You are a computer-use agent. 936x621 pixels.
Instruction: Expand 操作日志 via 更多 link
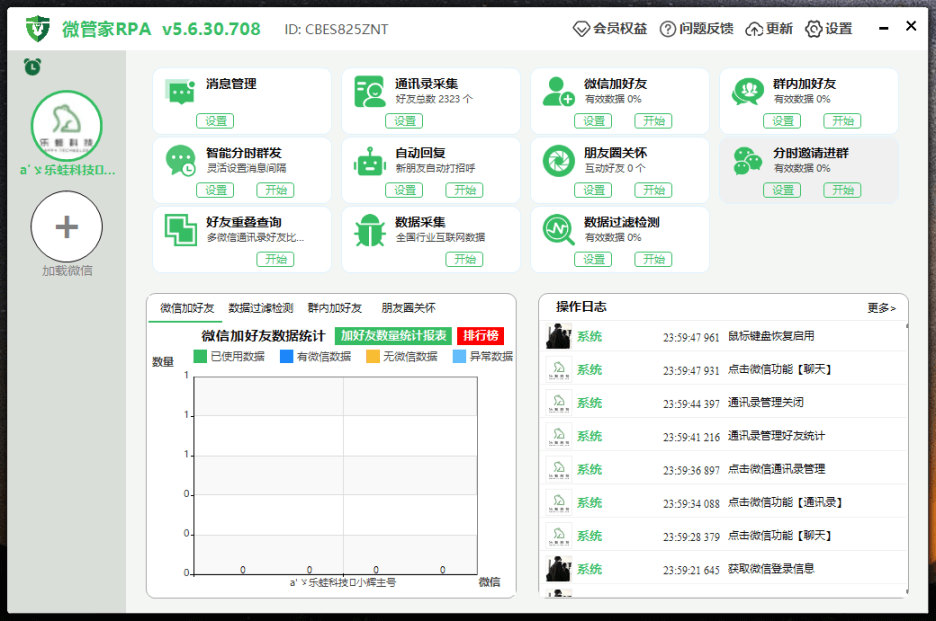[x=880, y=309]
